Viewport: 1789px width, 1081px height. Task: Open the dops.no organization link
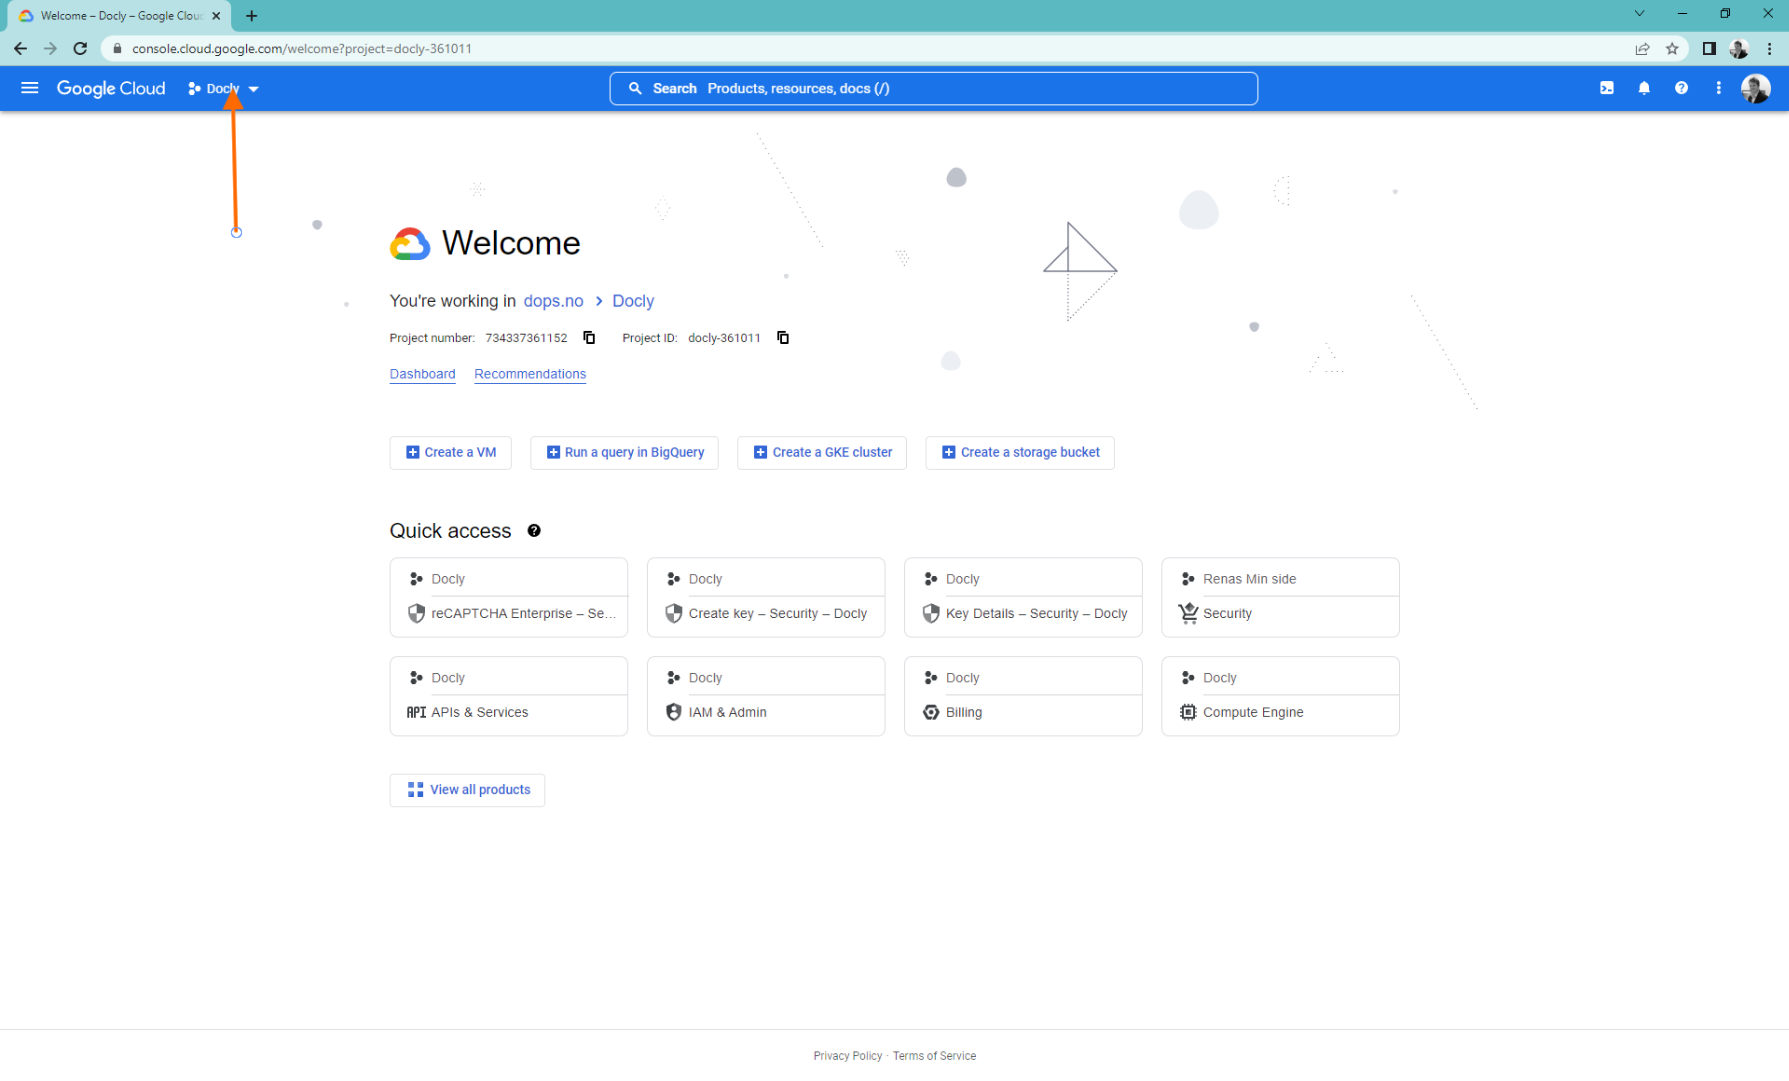click(x=553, y=301)
